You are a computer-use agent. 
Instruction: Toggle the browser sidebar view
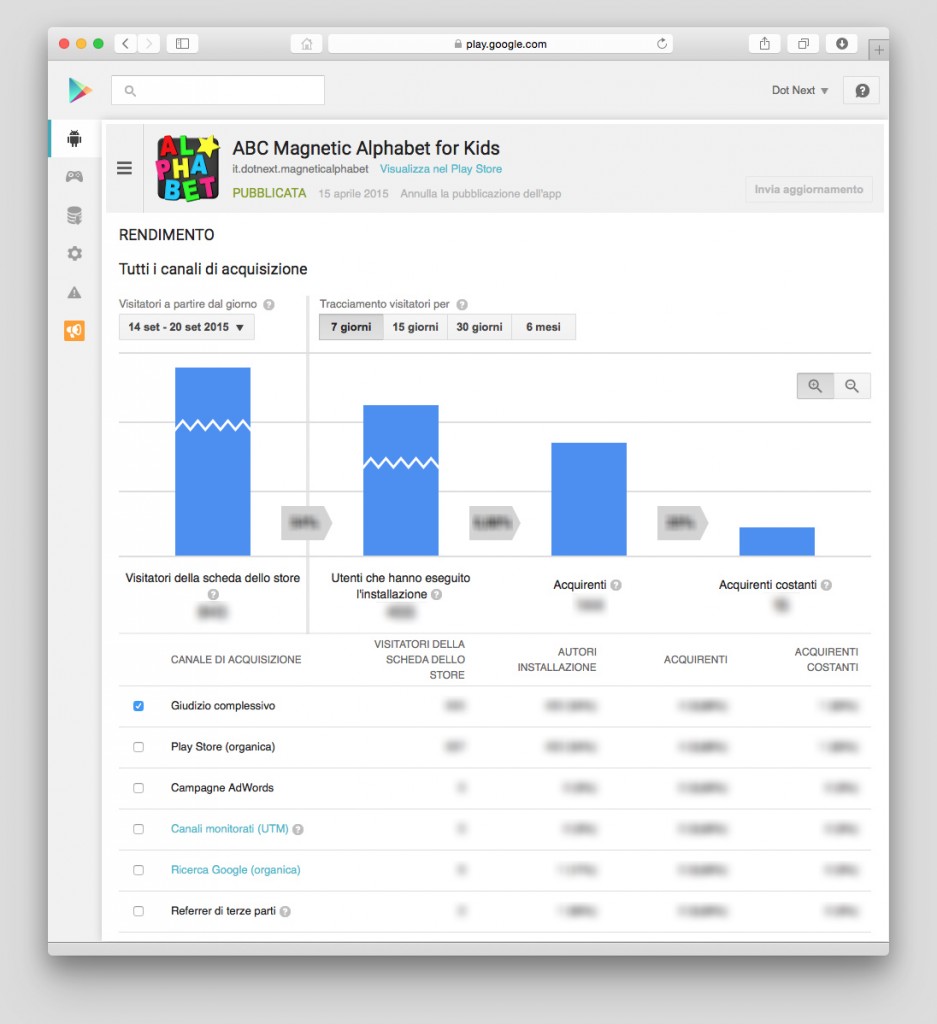pyautogui.click(x=183, y=44)
